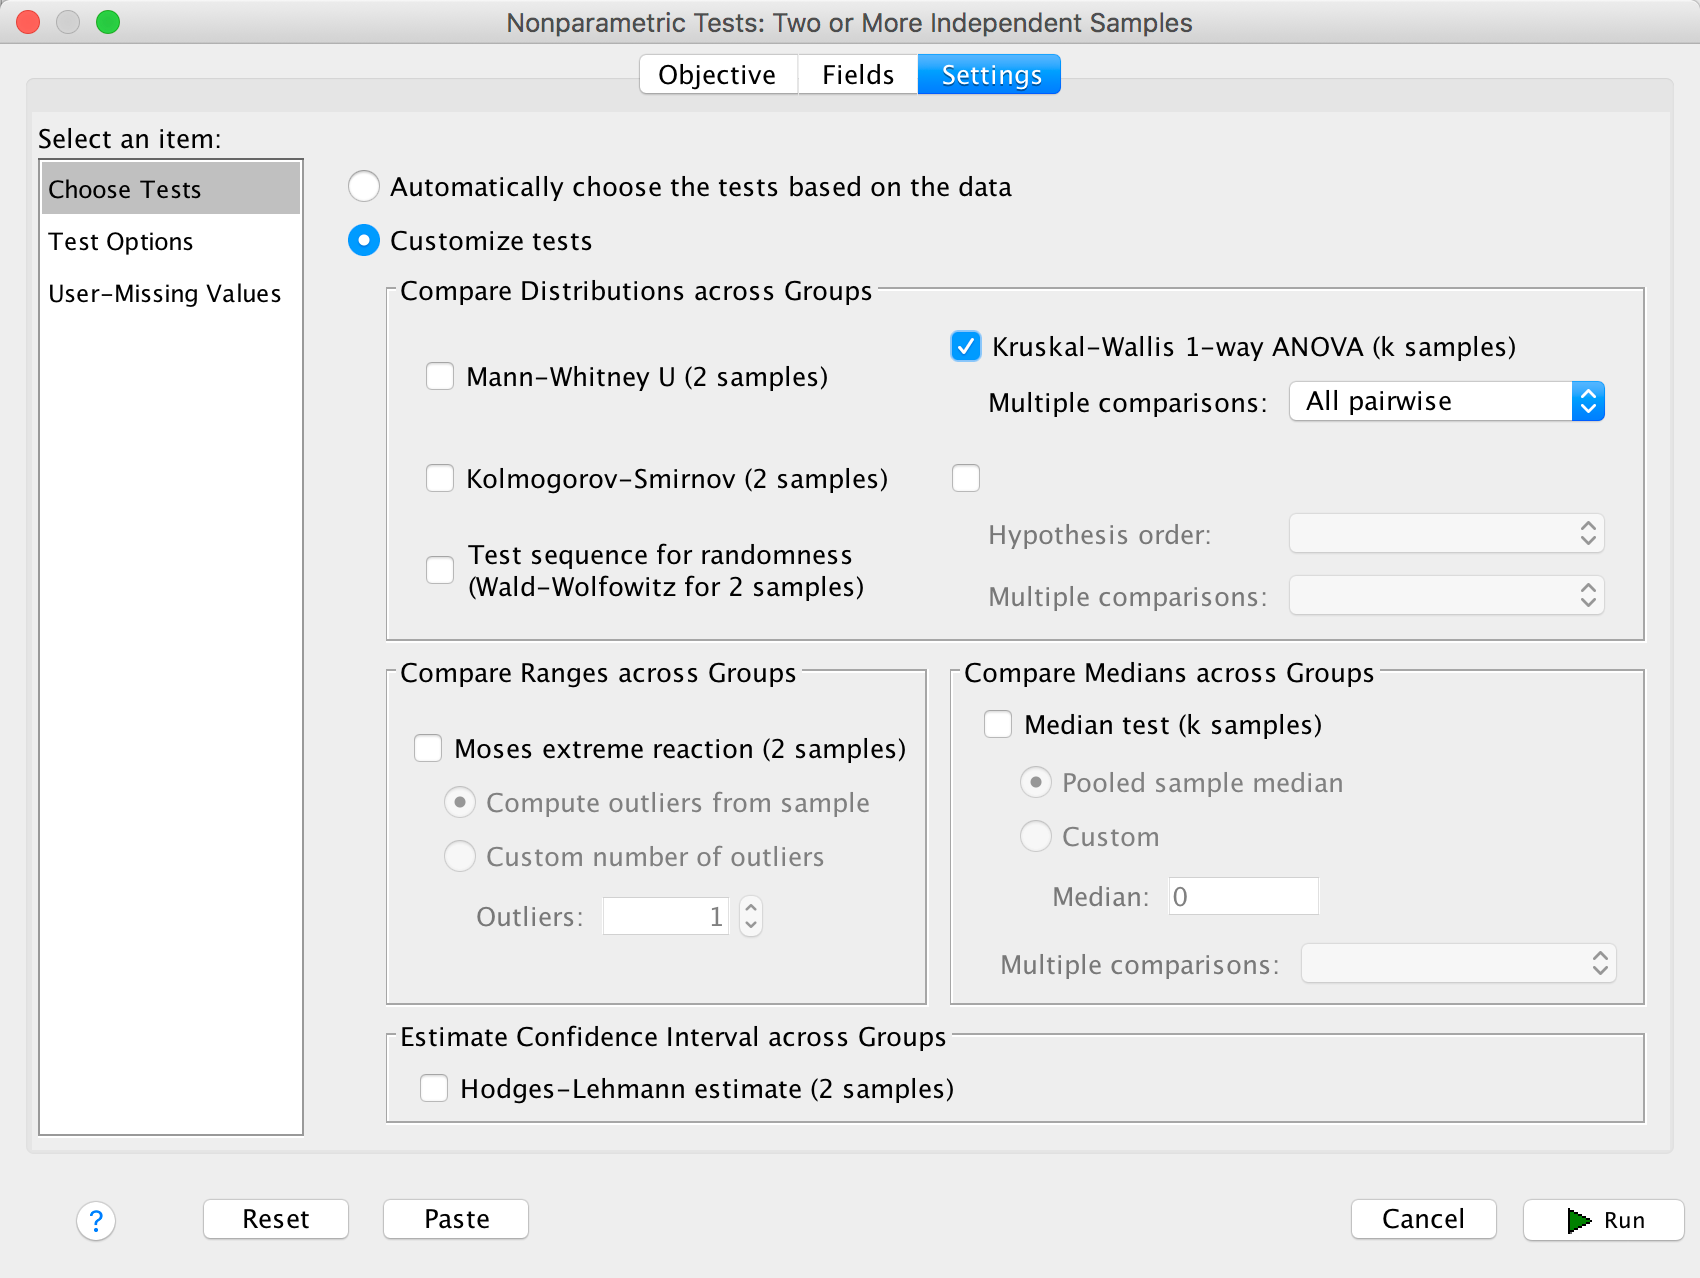1700x1278 pixels.
Task: Check the Hodges-Lehmann estimate checkbox
Action: [x=434, y=1089]
